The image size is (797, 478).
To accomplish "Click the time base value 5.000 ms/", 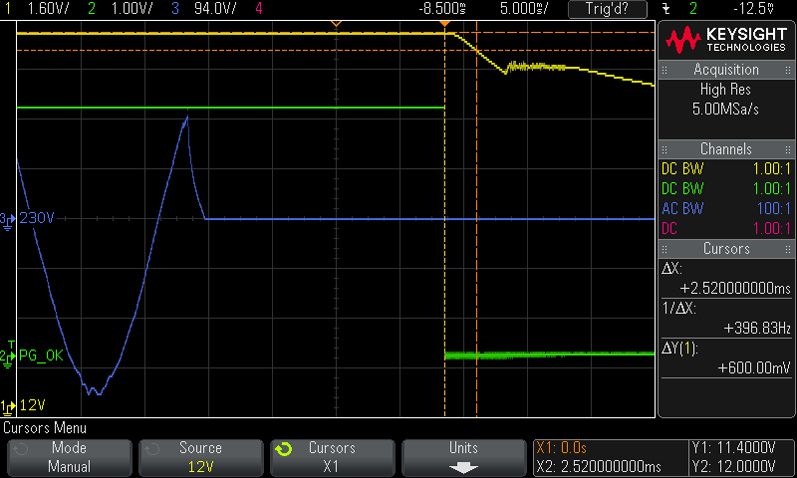I will [x=524, y=8].
